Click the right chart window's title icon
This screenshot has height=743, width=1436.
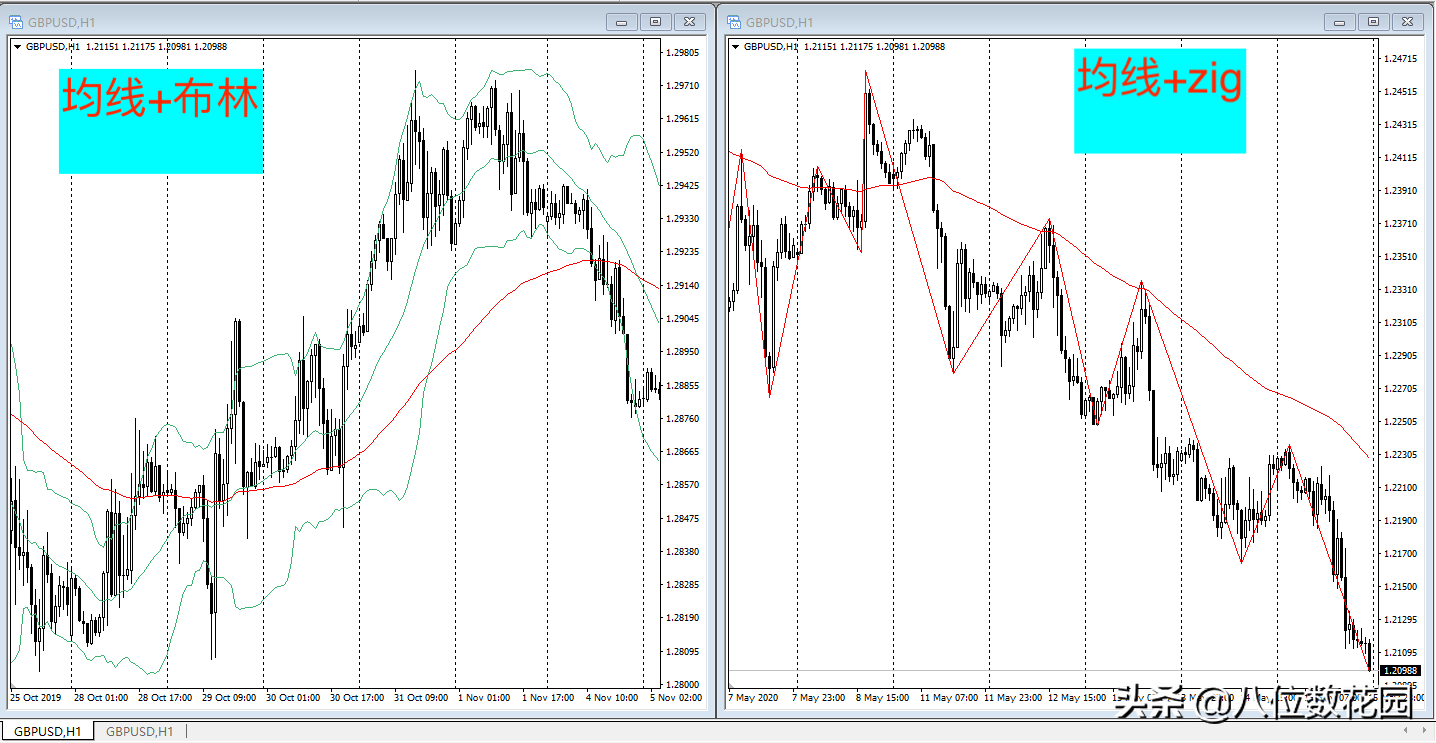point(733,22)
